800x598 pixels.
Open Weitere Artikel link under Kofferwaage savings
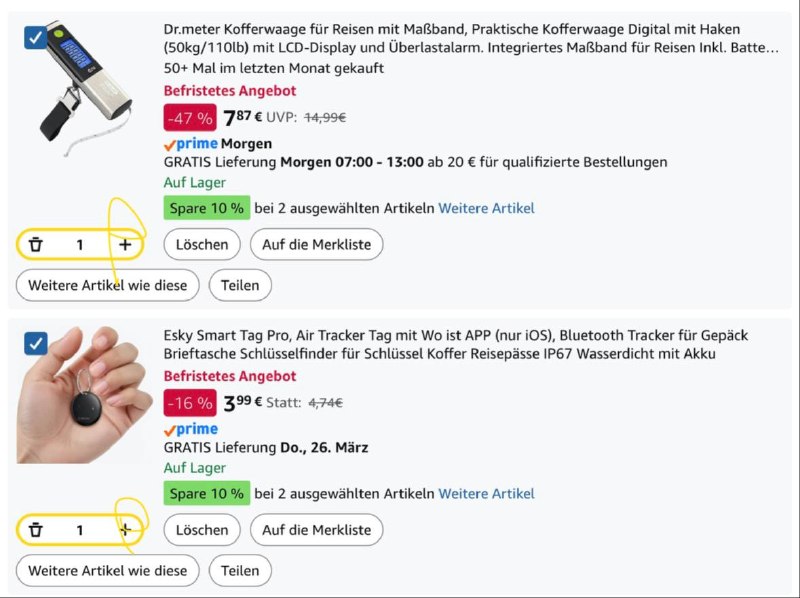point(486,208)
